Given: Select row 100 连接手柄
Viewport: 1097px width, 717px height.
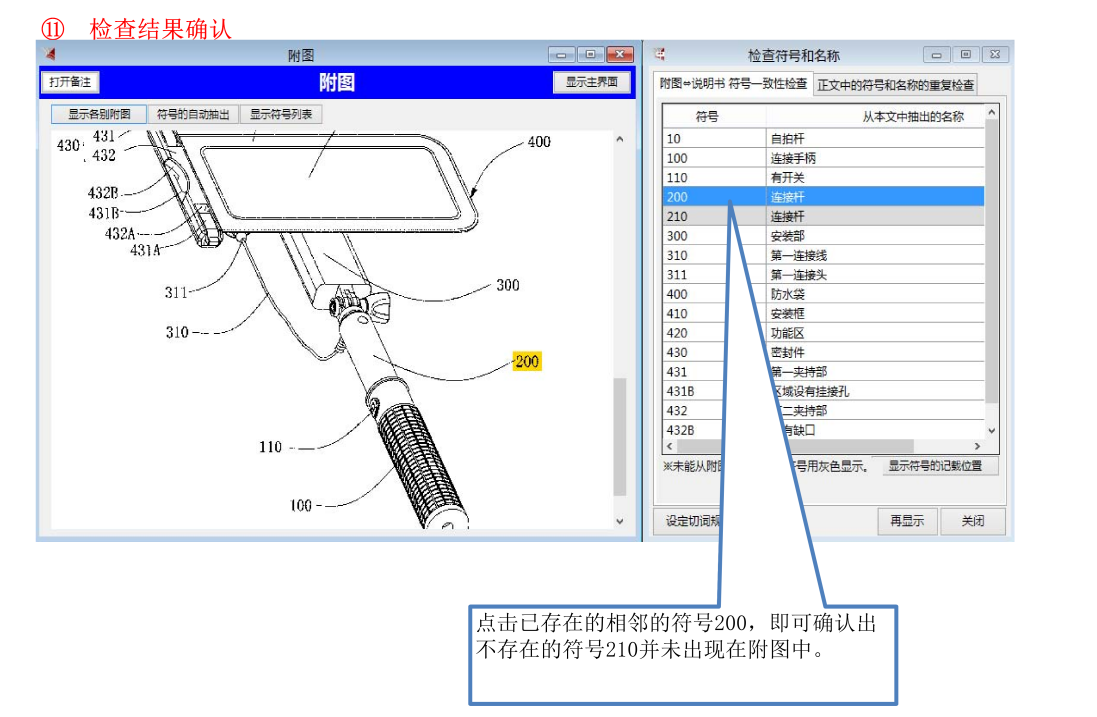Looking at the screenshot, I should point(823,158).
